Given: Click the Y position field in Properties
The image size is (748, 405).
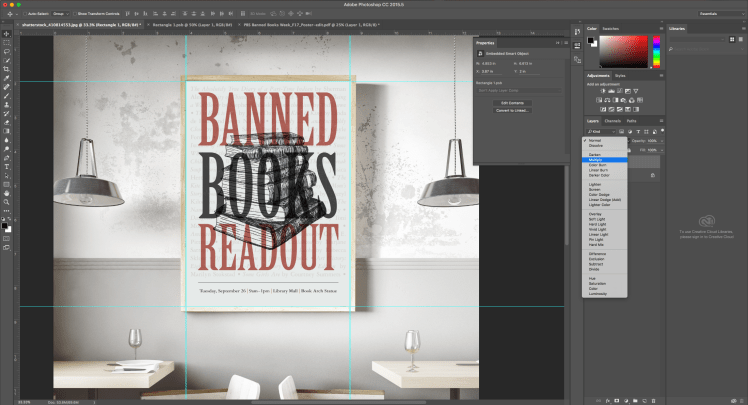Looking at the screenshot, I should [530, 72].
